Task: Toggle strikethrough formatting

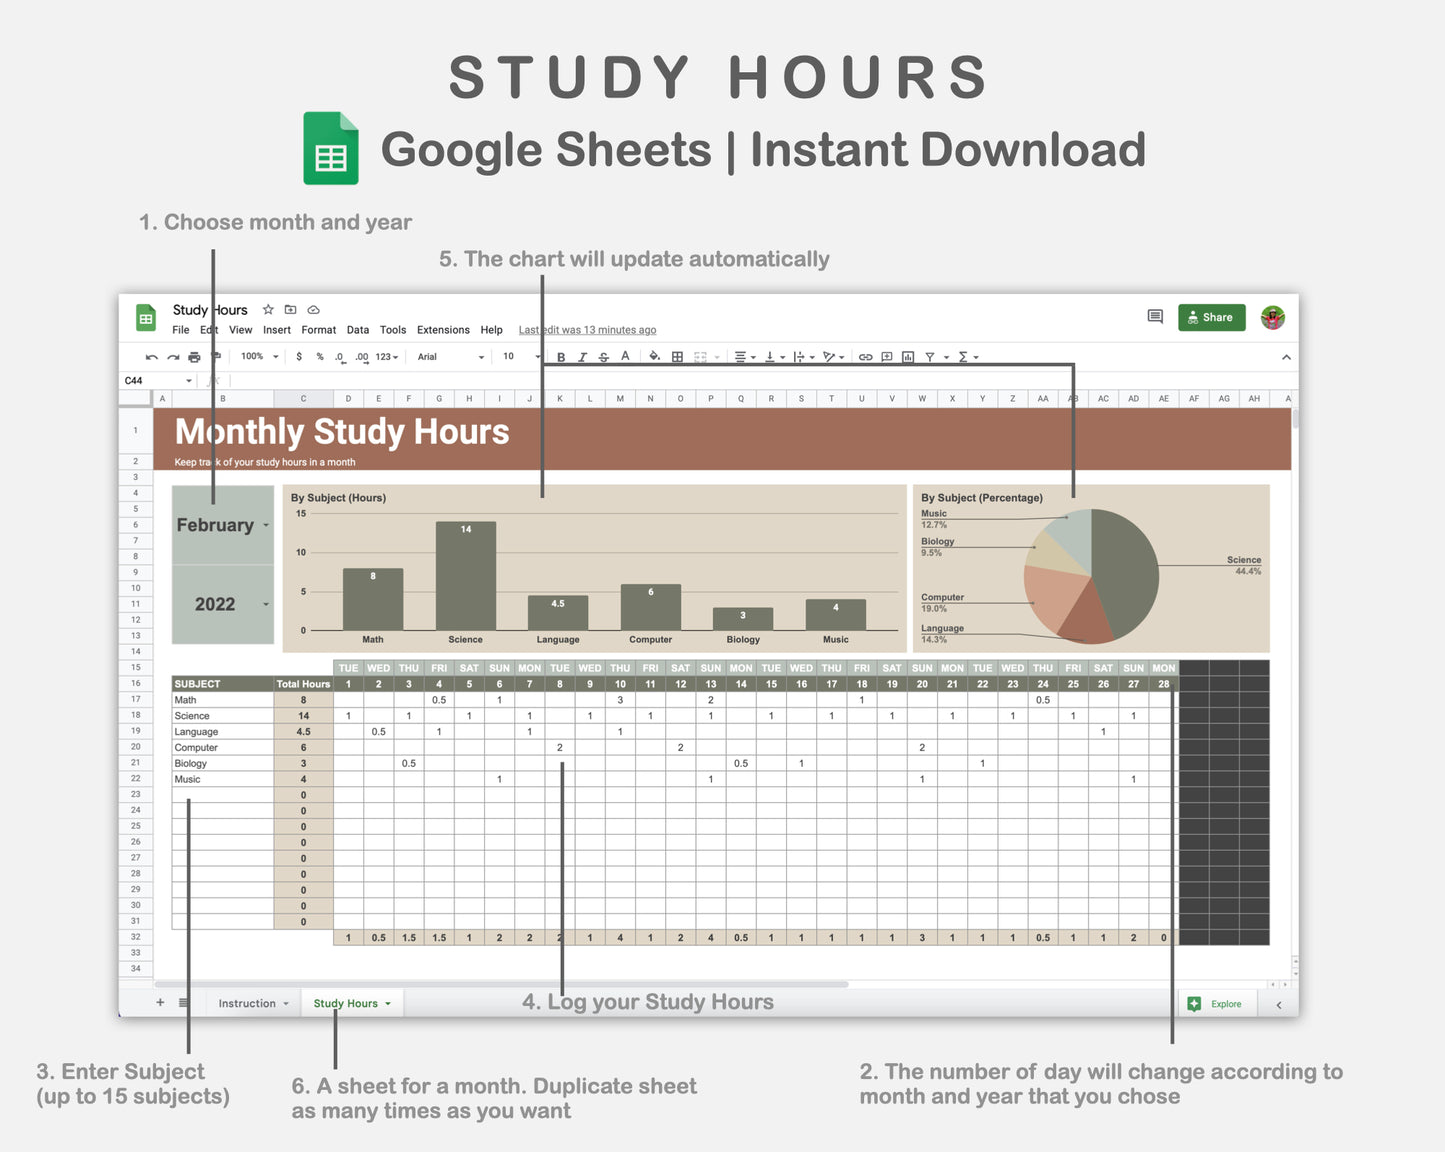Action: click(602, 357)
